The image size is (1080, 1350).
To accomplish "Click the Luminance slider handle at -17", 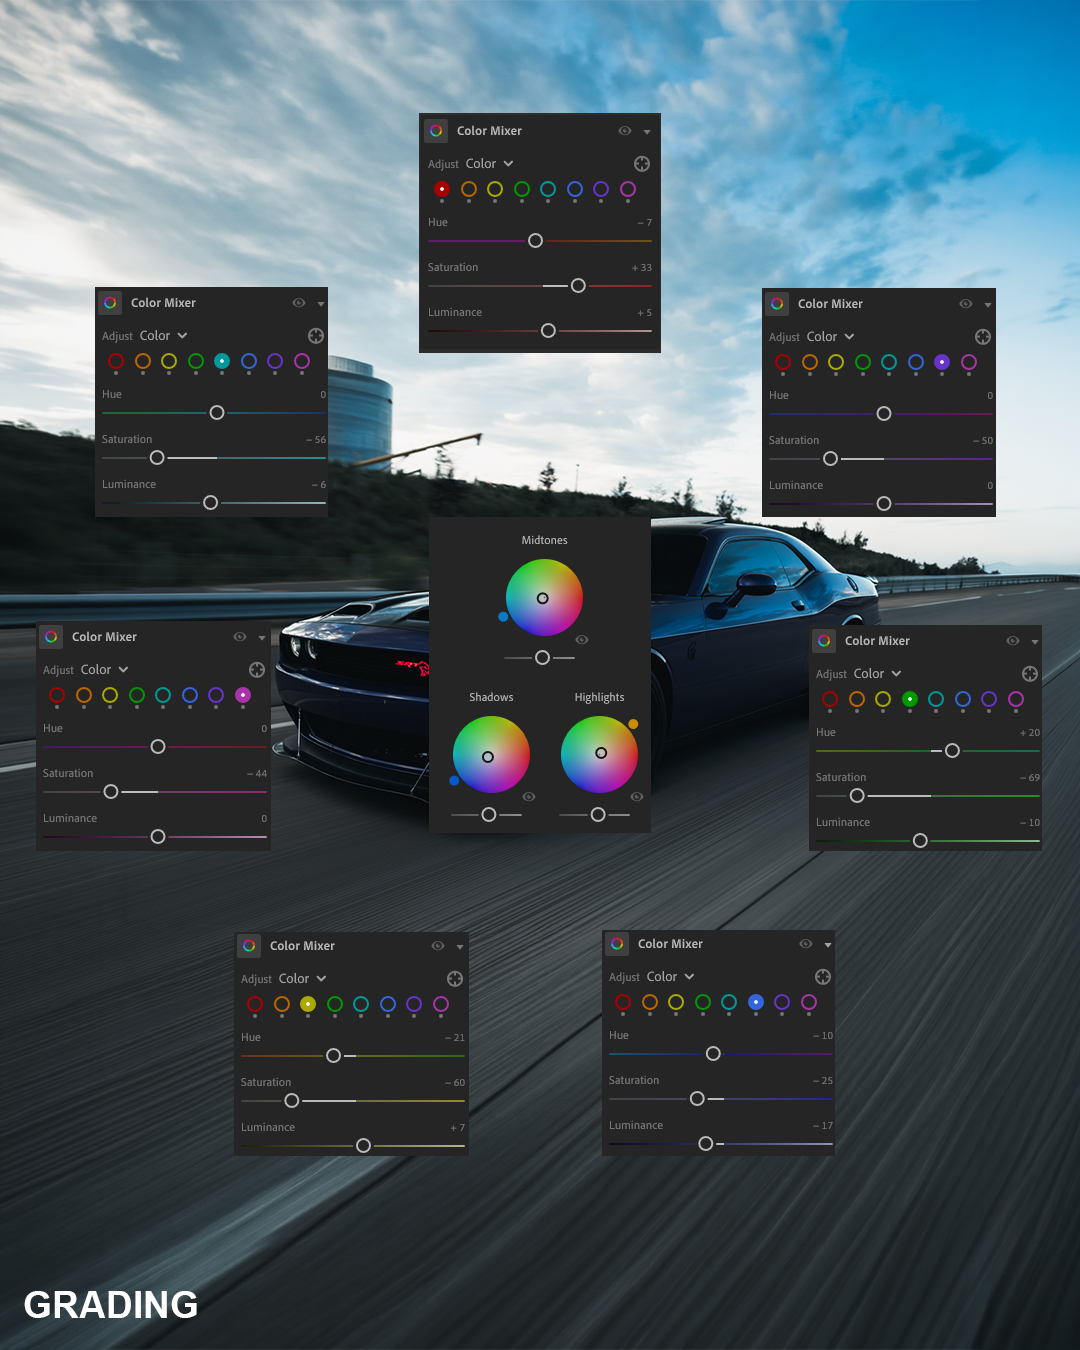I will point(706,1144).
